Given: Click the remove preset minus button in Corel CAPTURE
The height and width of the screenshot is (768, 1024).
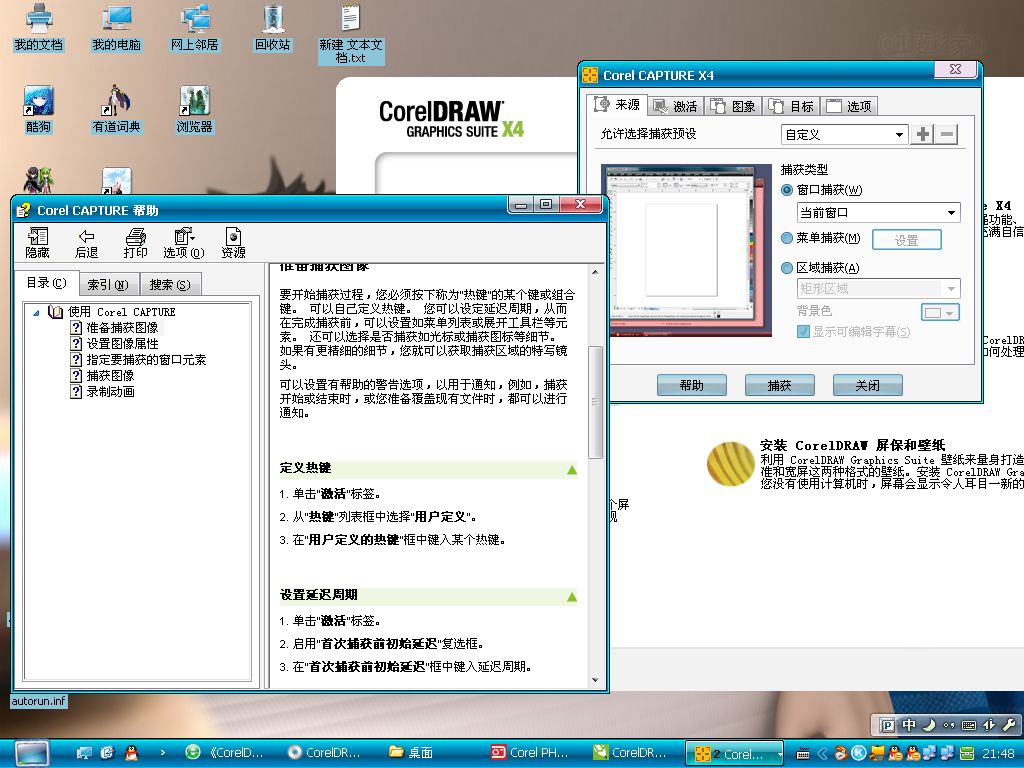Looking at the screenshot, I should tap(947, 135).
